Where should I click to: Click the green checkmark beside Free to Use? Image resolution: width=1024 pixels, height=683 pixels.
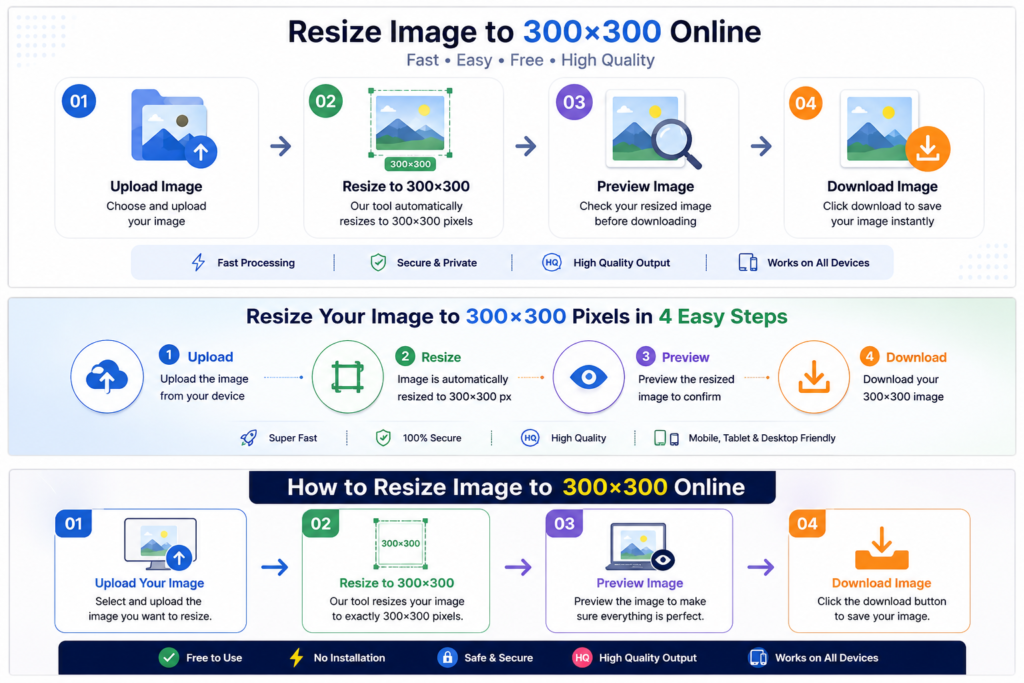coord(169,658)
